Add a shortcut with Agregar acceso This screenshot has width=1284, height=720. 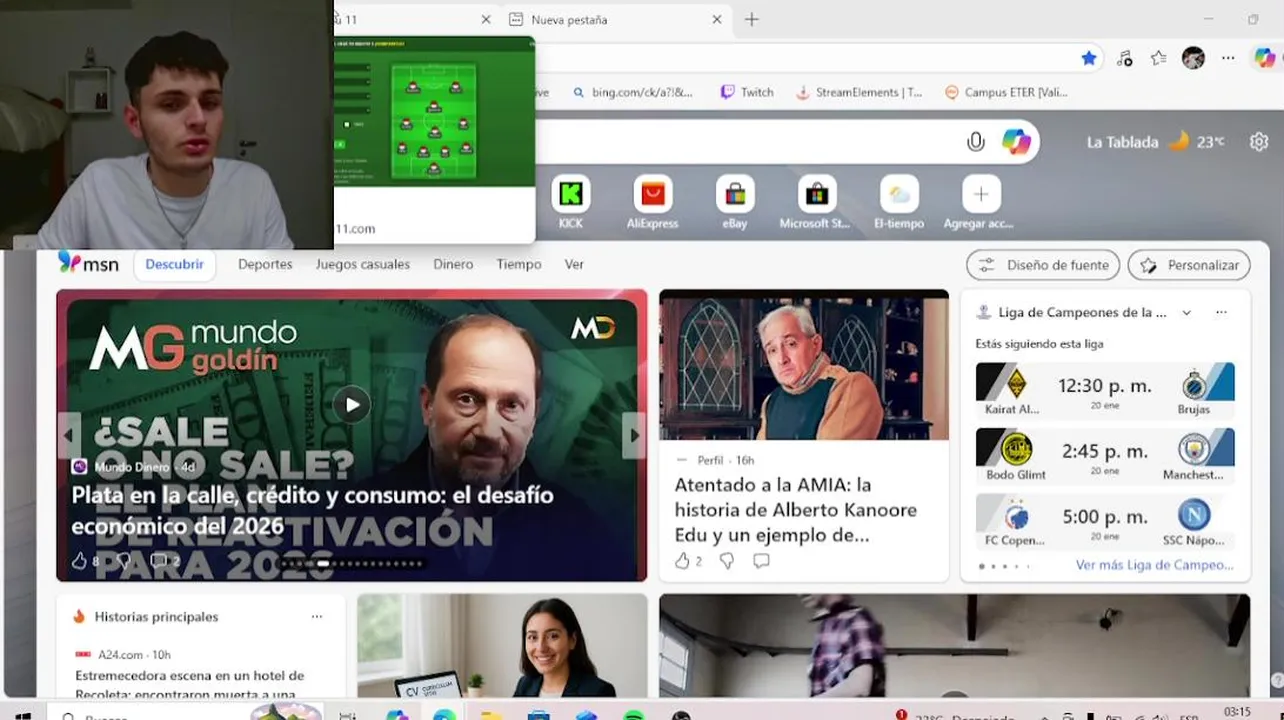(x=980, y=202)
